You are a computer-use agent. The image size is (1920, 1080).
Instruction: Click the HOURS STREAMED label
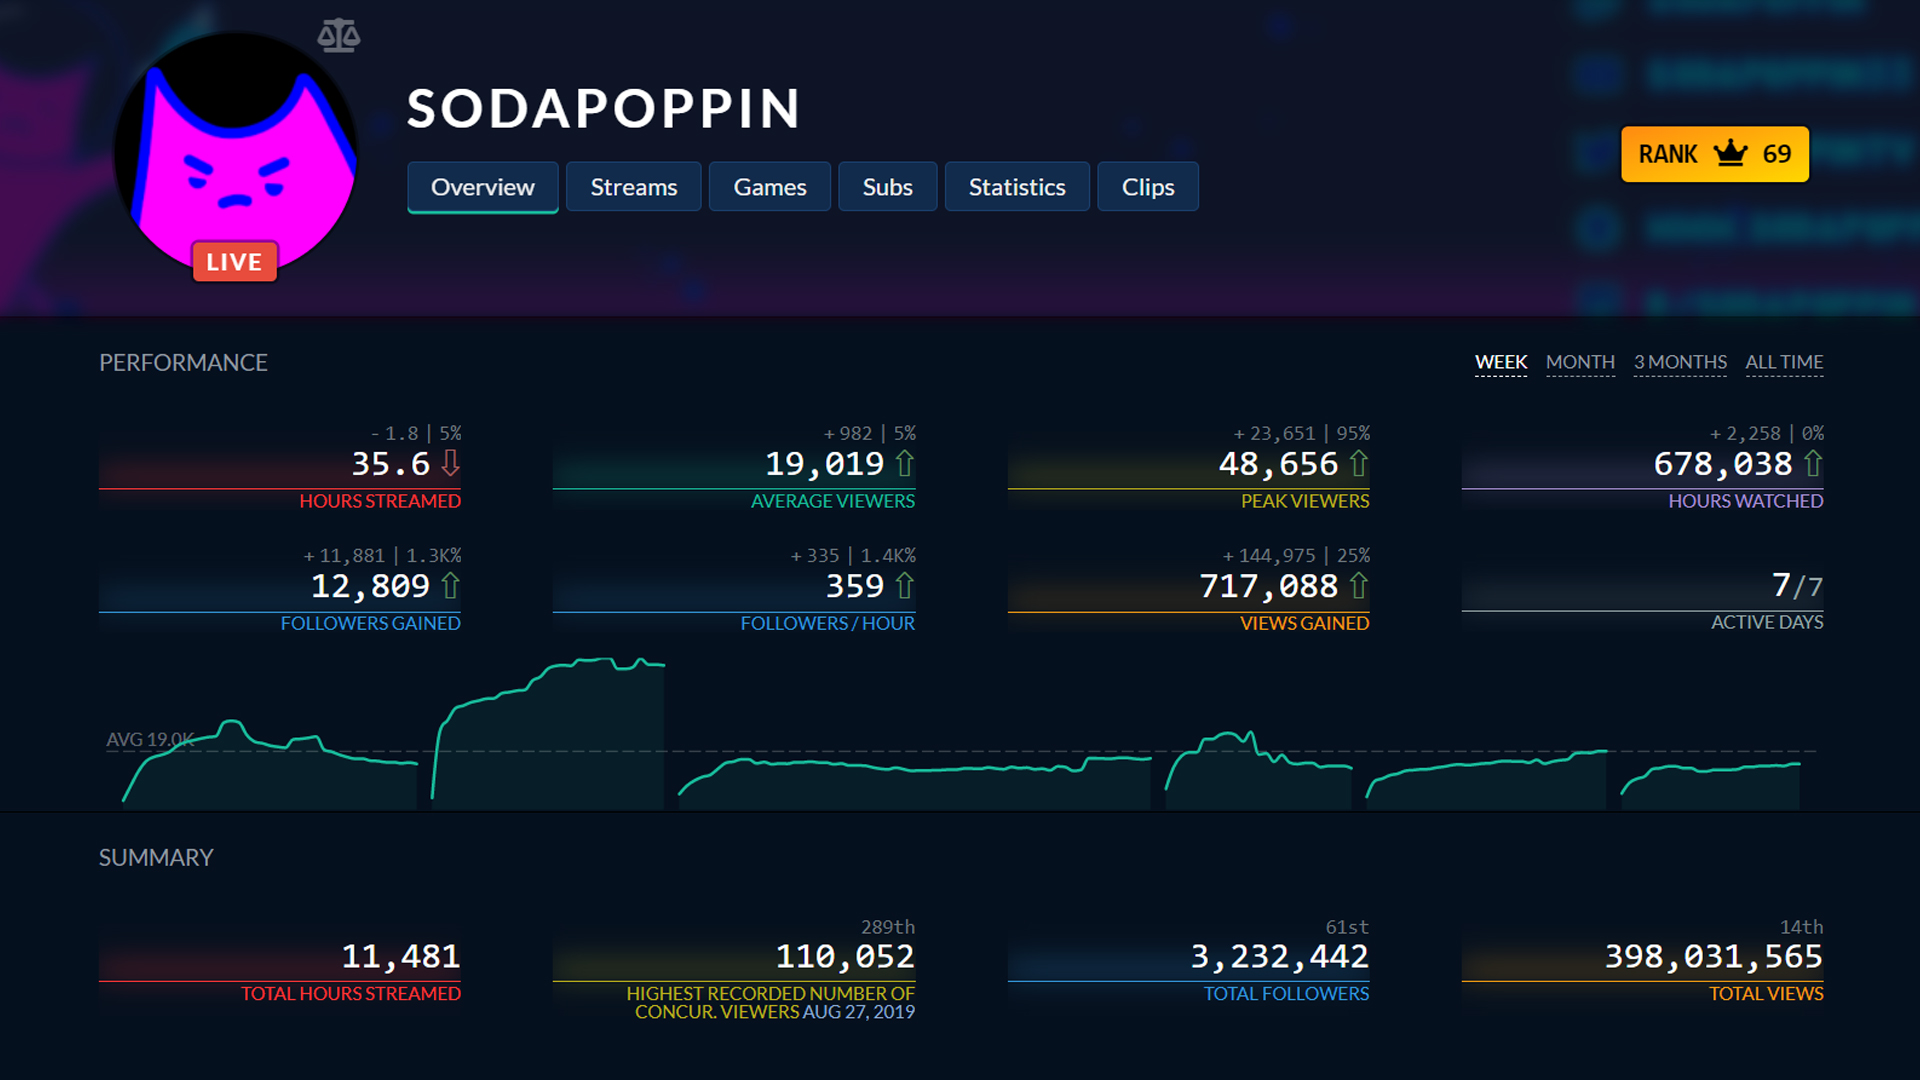[380, 501]
